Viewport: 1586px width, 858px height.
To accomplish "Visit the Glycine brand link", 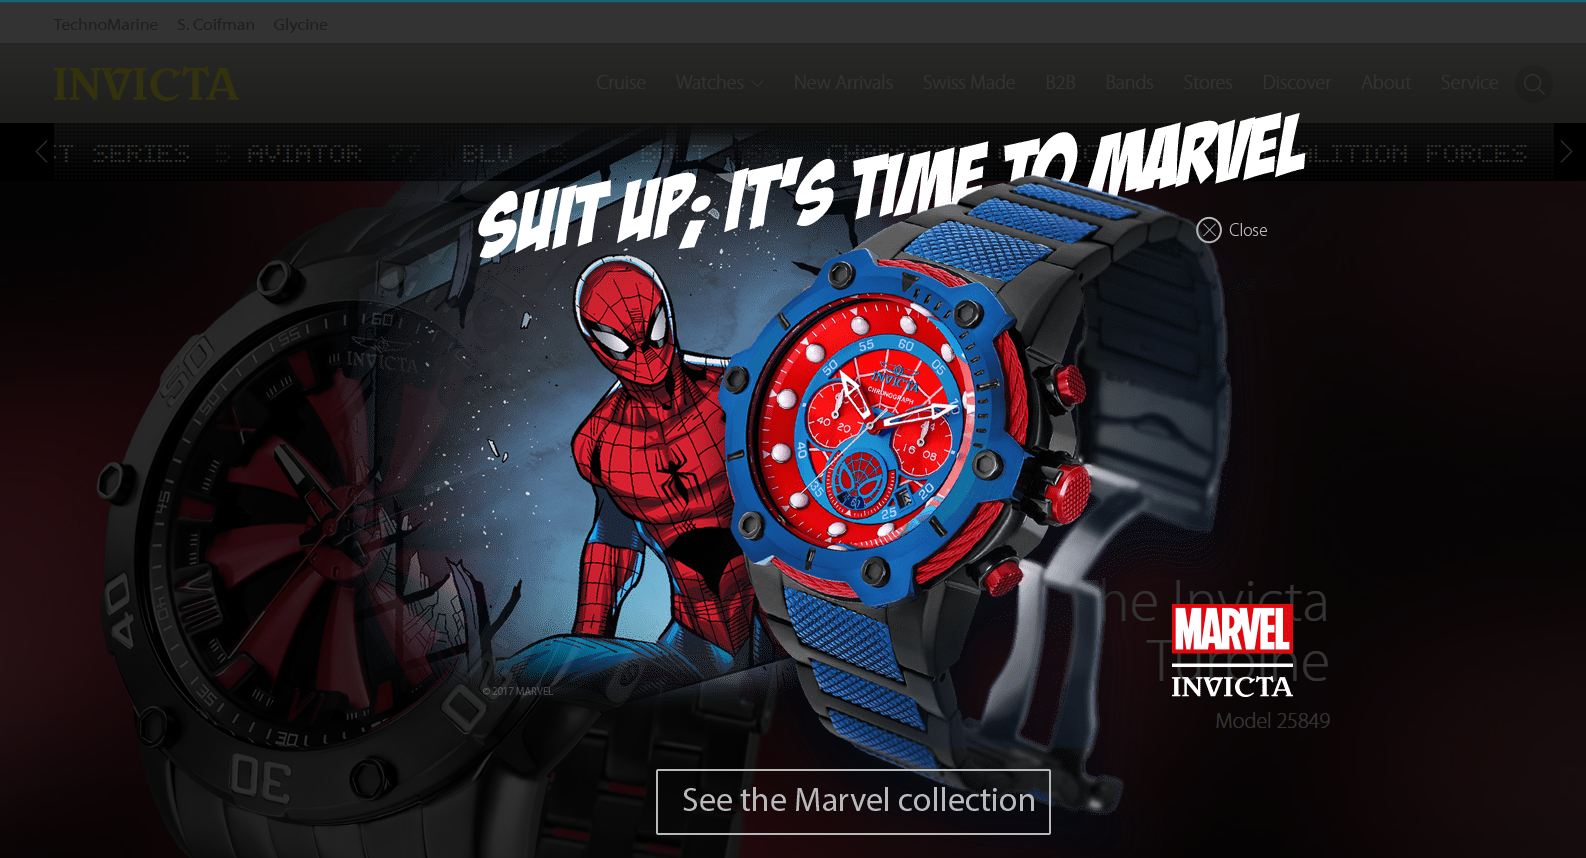I will 300,24.
